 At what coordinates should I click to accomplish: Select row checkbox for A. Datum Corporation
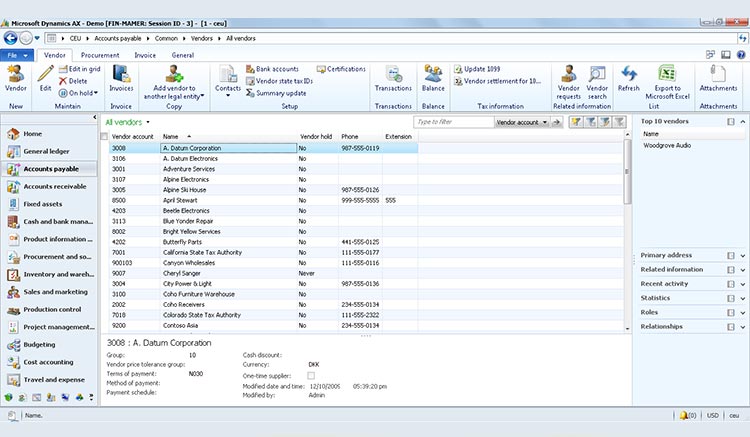(x=105, y=148)
